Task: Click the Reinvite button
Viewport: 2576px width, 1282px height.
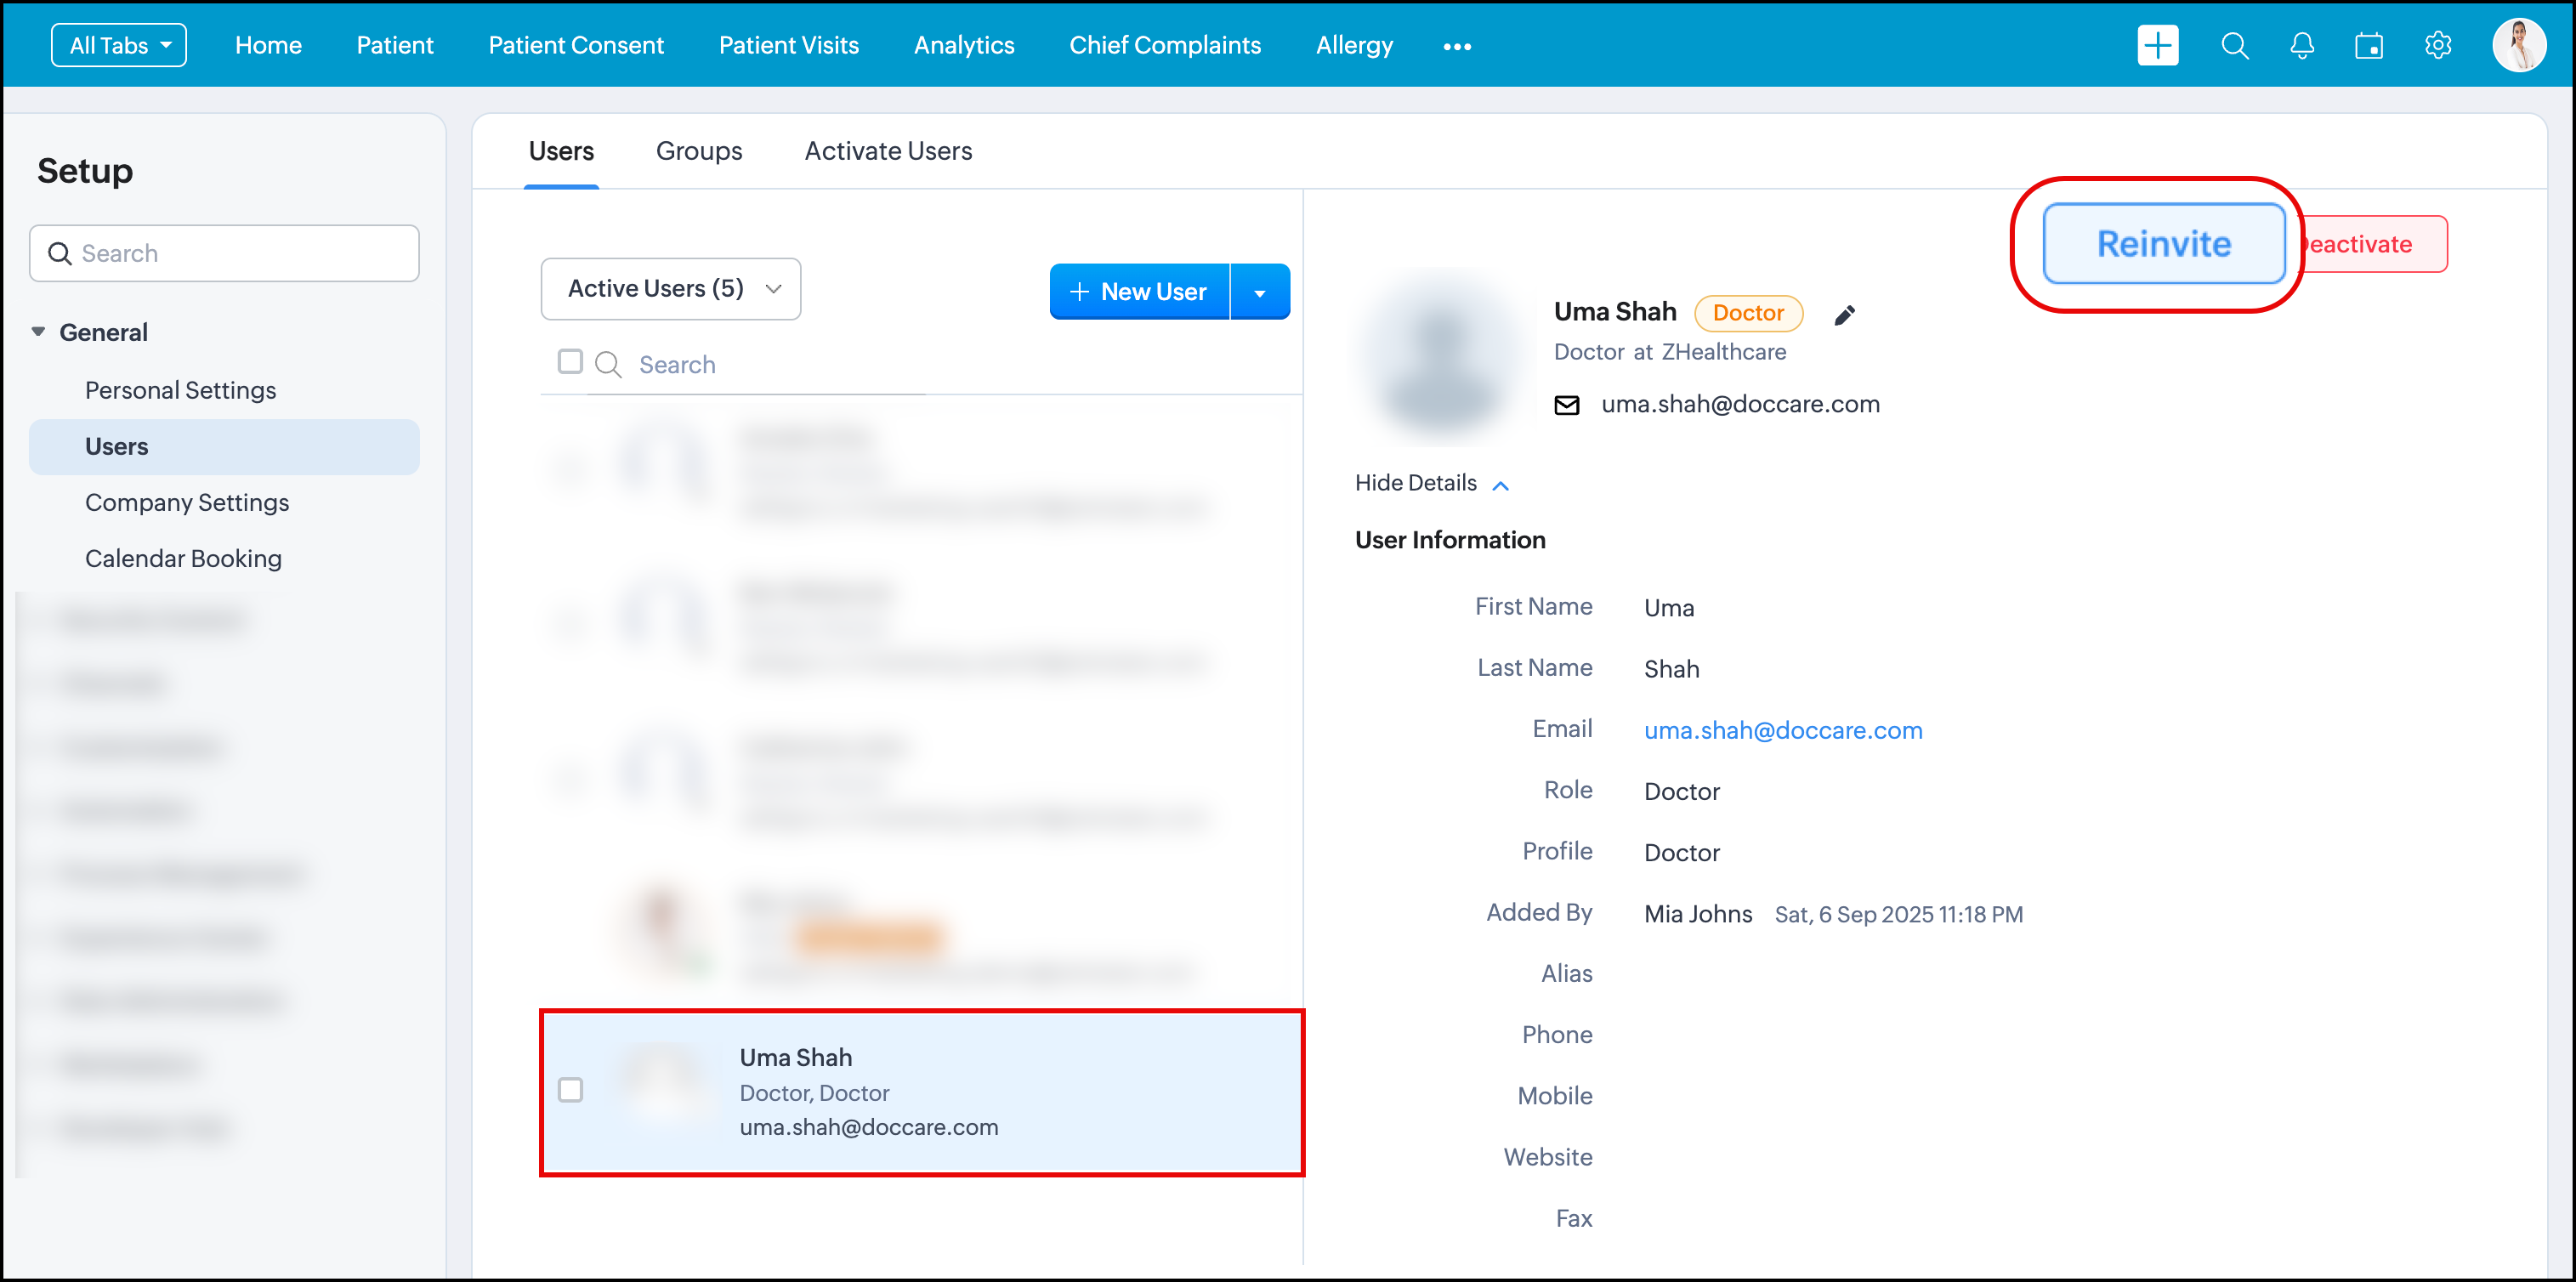Action: point(2162,244)
